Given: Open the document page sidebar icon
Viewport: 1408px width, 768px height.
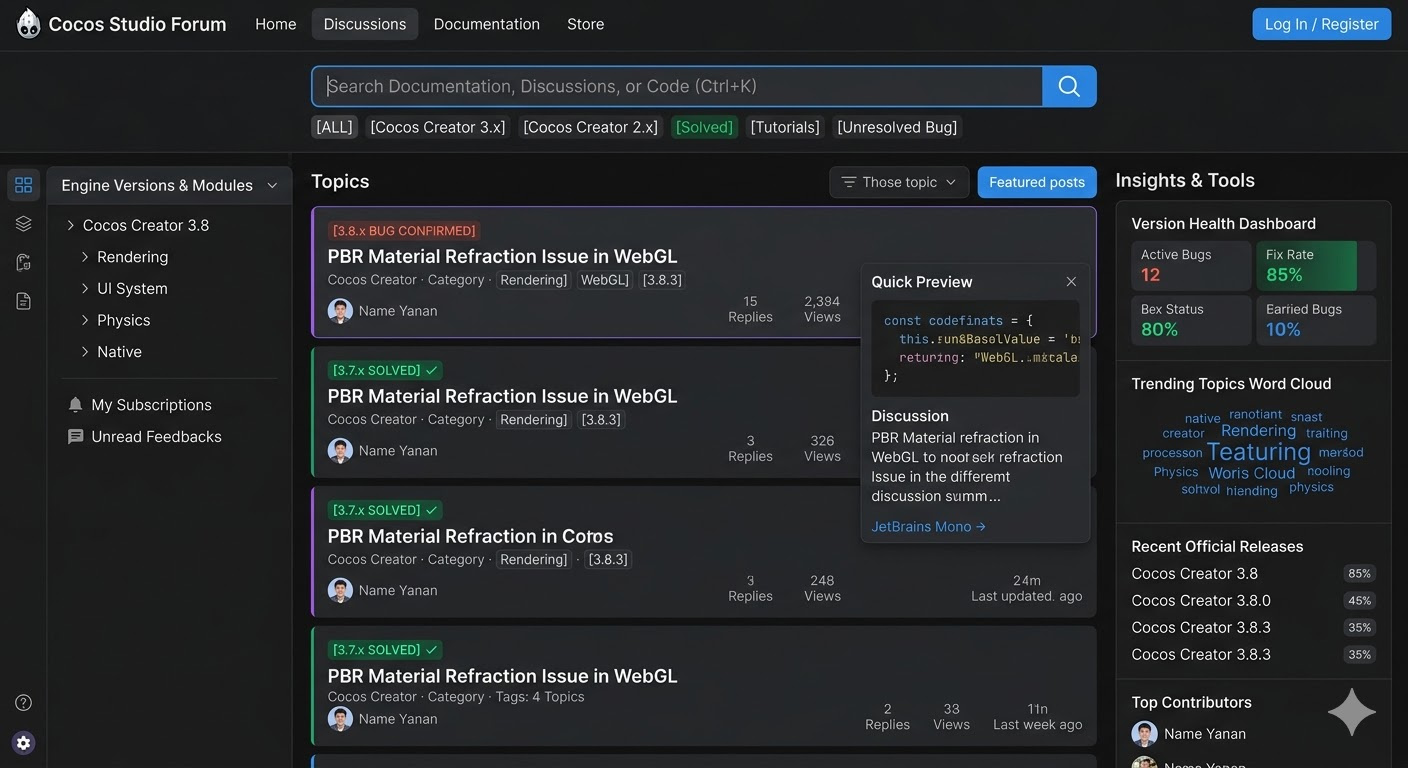Looking at the screenshot, I should (x=24, y=301).
